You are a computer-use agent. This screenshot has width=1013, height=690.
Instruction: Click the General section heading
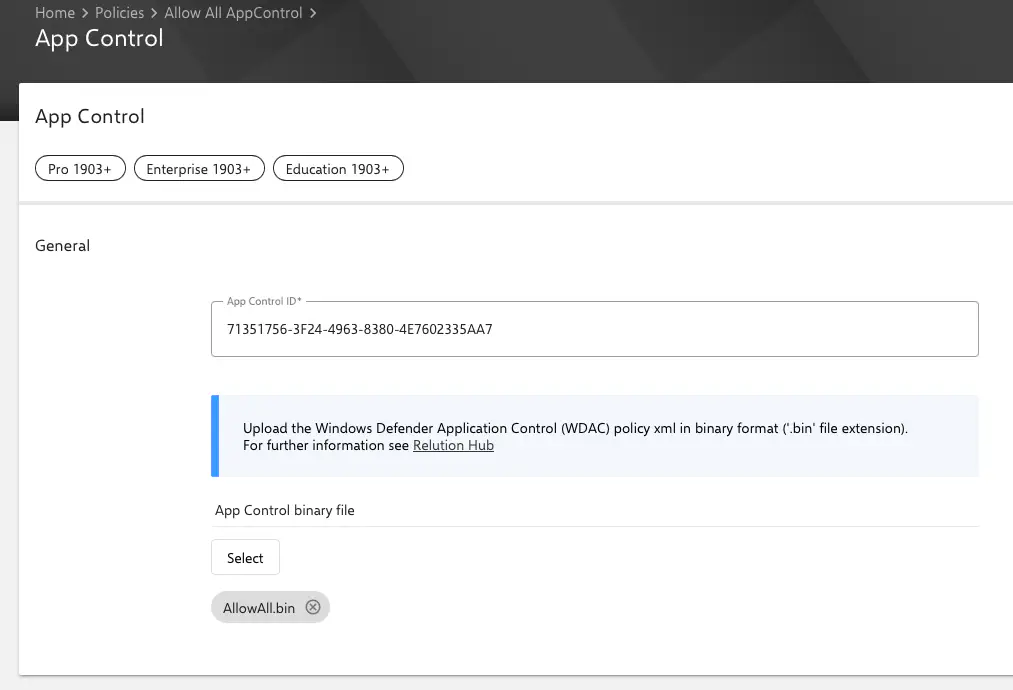point(62,245)
